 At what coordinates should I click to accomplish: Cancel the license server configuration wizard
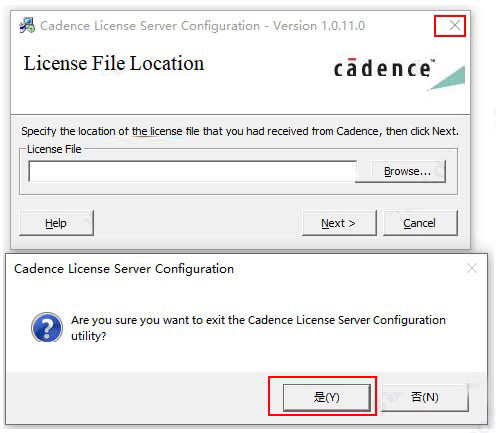coord(420,223)
